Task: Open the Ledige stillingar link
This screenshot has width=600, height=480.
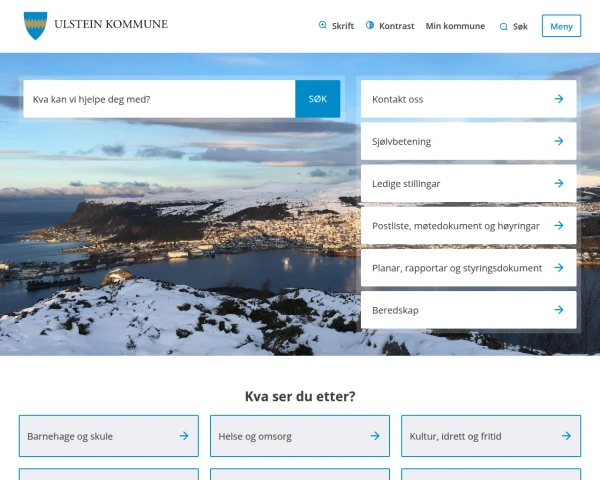Action: [x=468, y=183]
